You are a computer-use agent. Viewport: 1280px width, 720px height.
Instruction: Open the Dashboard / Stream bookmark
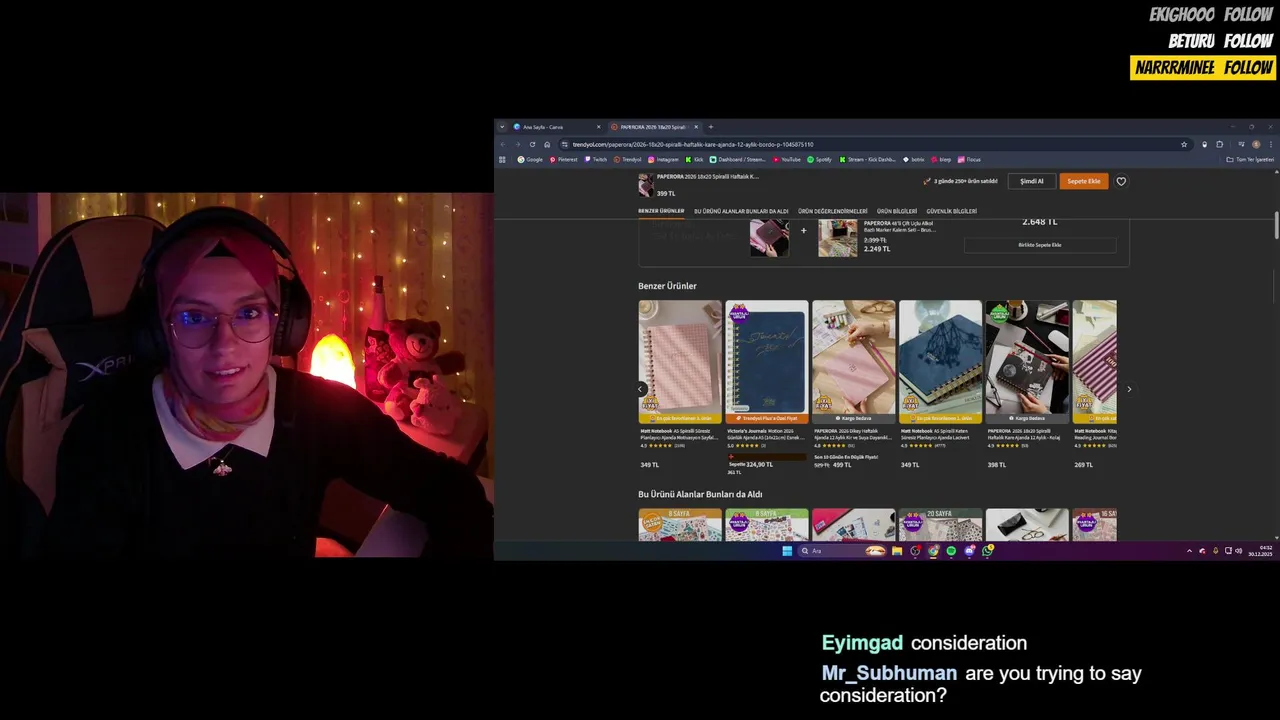[738, 159]
